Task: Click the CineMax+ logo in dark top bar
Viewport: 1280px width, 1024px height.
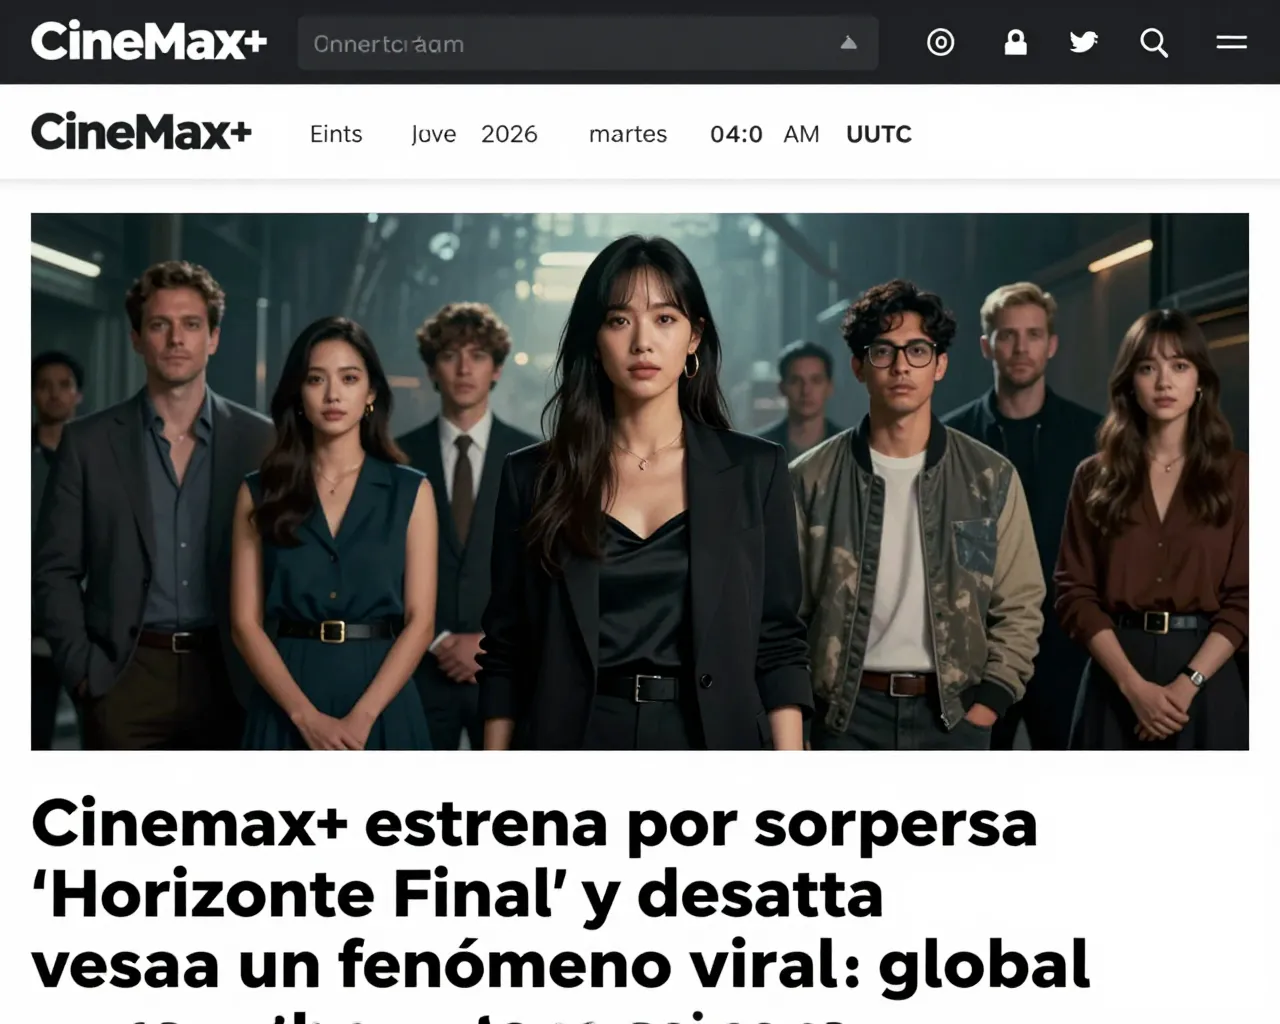Action: click(x=149, y=41)
